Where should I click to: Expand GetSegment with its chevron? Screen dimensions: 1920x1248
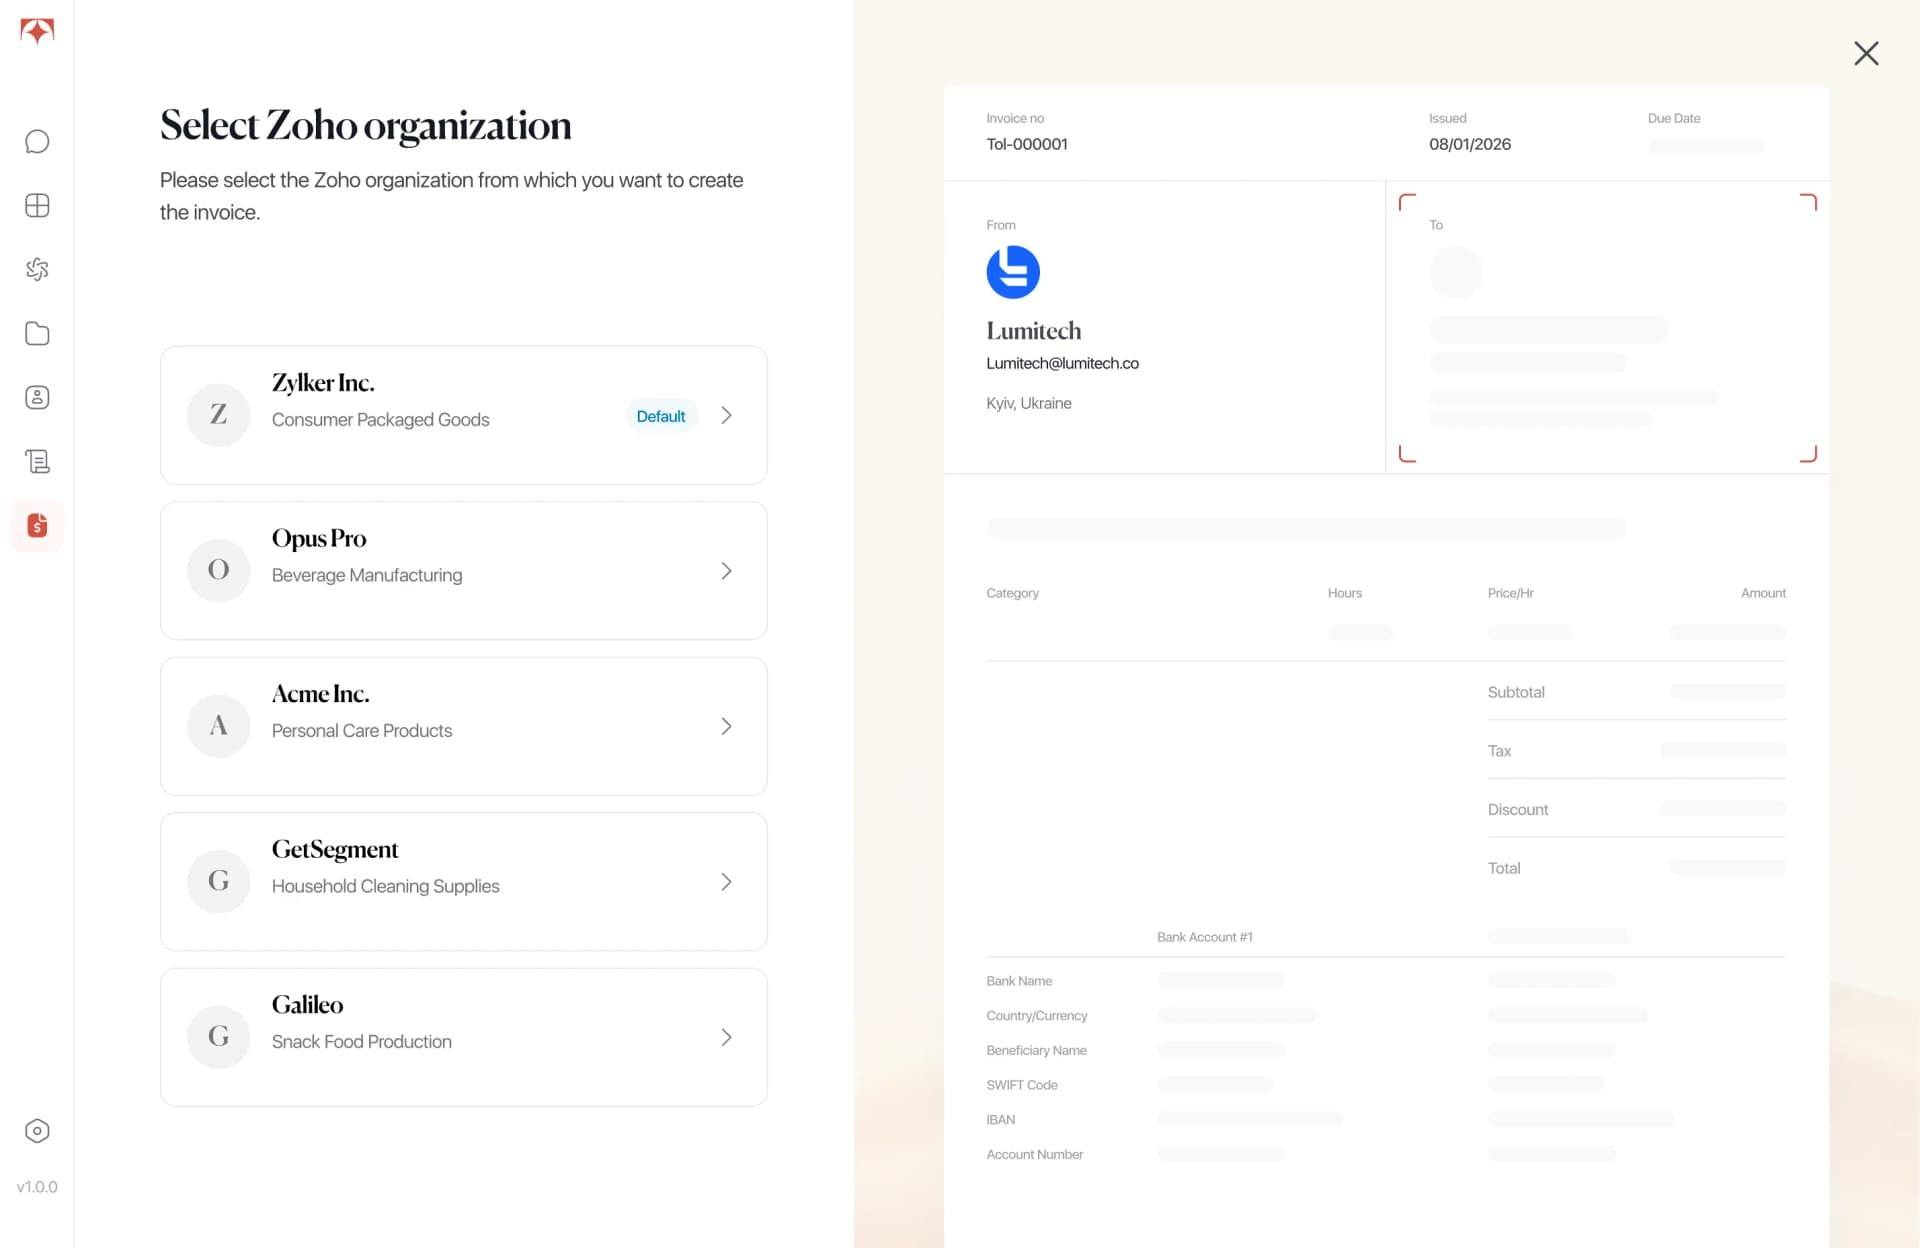click(x=727, y=881)
